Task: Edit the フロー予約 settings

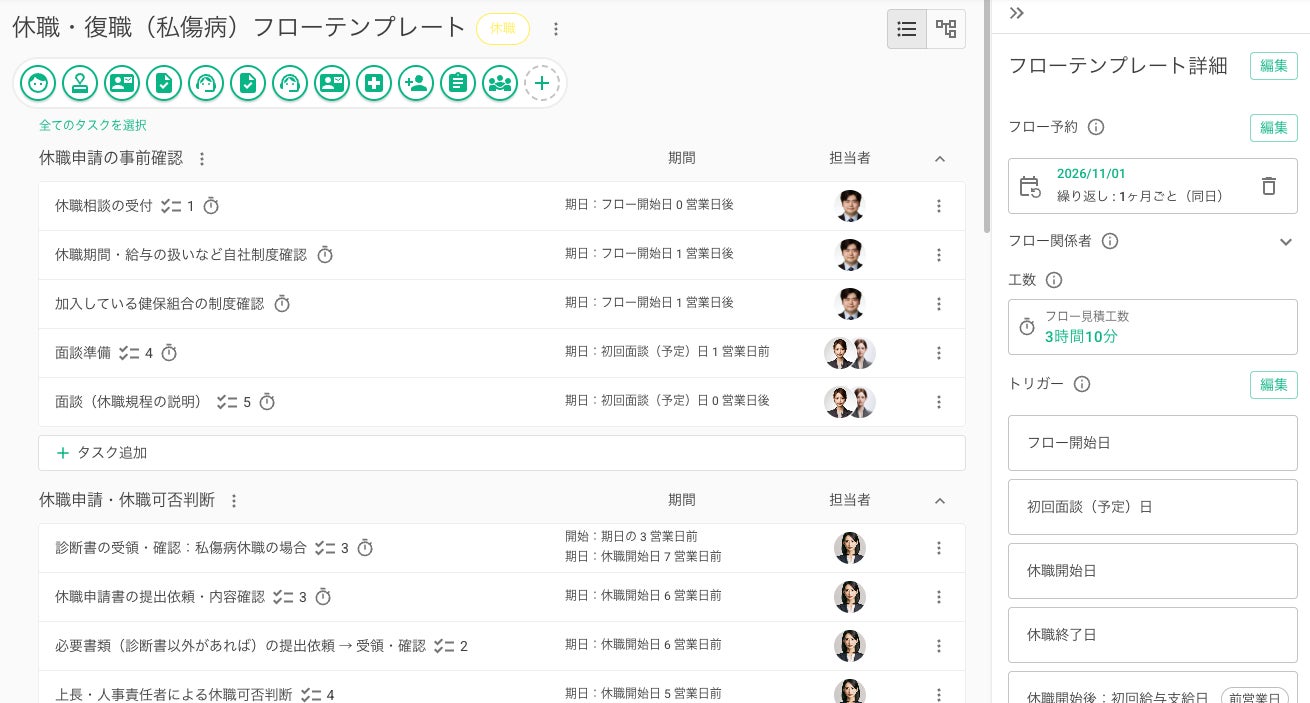Action: point(1274,127)
